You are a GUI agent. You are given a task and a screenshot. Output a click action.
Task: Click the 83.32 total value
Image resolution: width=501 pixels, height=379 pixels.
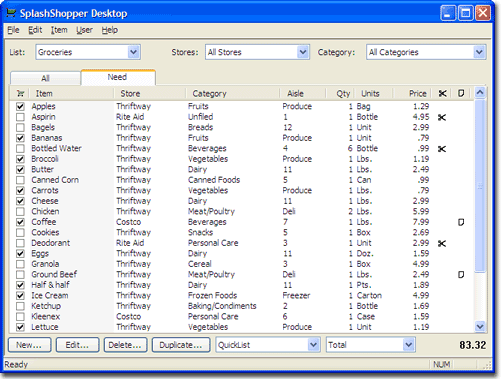click(473, 345)
